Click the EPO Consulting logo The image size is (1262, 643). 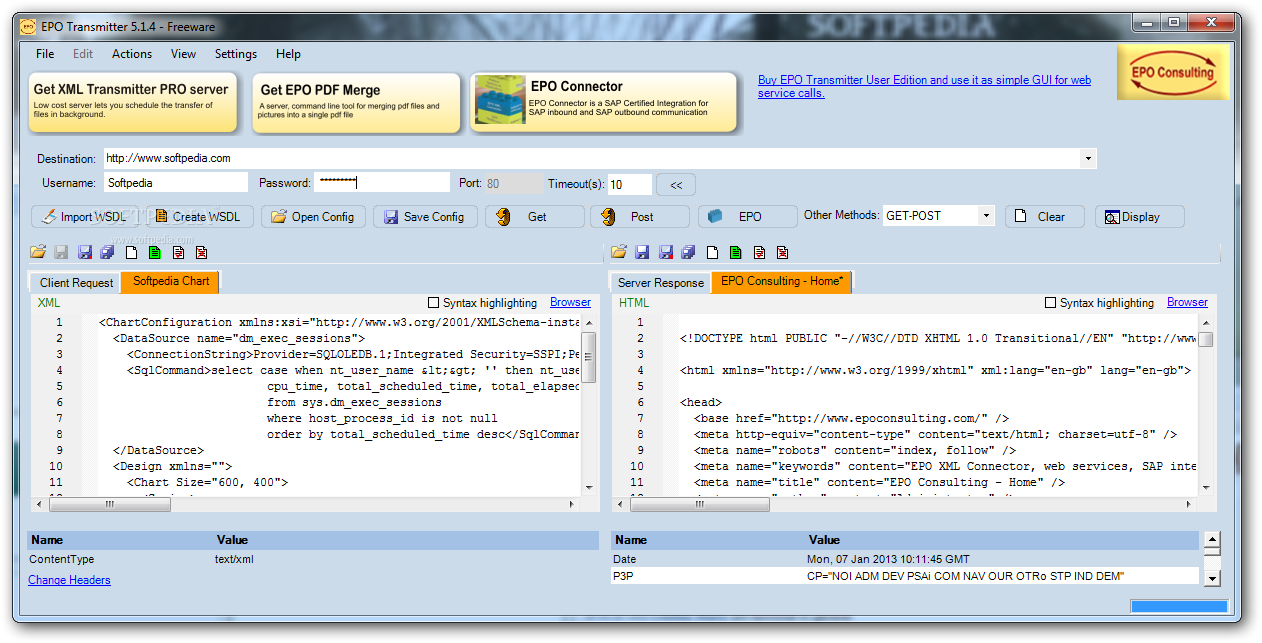(1173, 71)
